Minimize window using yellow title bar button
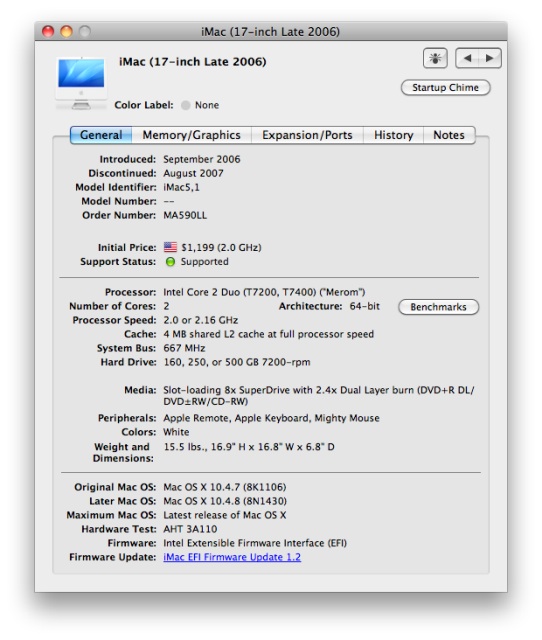This screenshot has height=640, width=542. 67,31
